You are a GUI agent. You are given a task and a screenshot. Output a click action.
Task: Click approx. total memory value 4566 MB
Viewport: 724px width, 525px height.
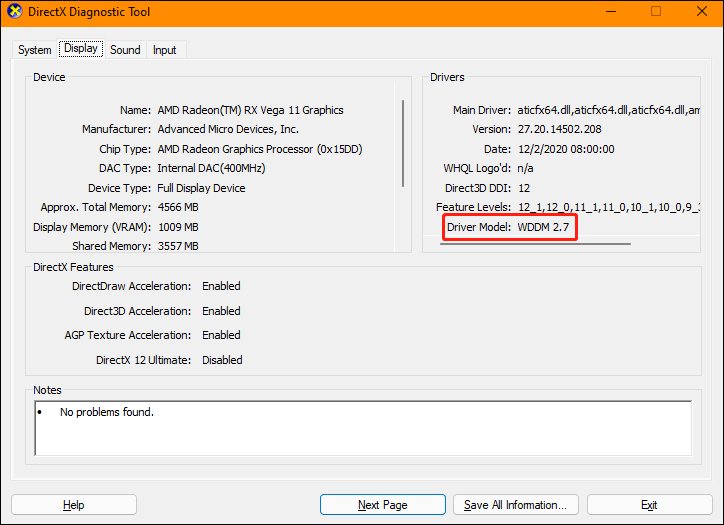178,207
